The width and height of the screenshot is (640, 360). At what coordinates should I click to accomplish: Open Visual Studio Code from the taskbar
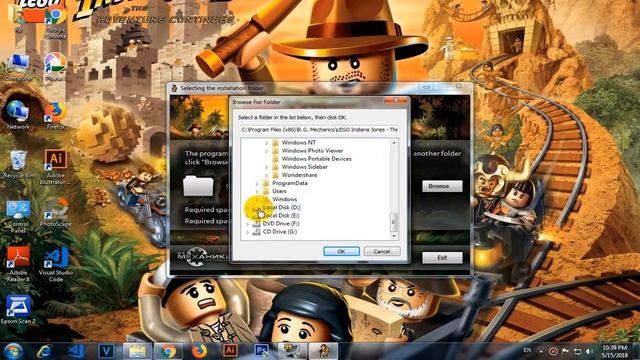pyautogui.click(x=76, y=351)
